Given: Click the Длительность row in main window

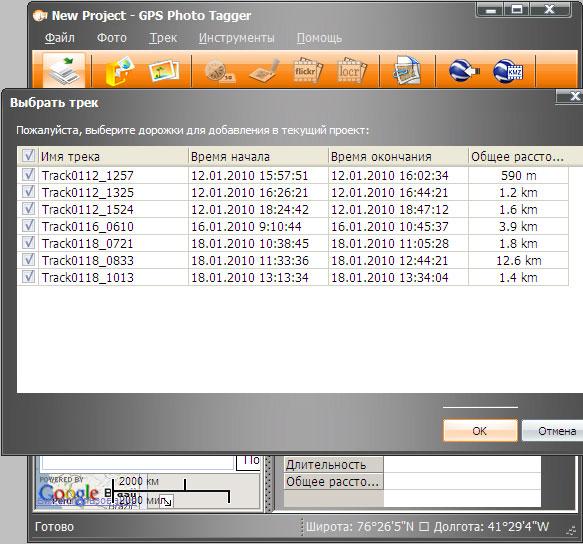Looking at the screenshot, I should [x=413, y=464].
